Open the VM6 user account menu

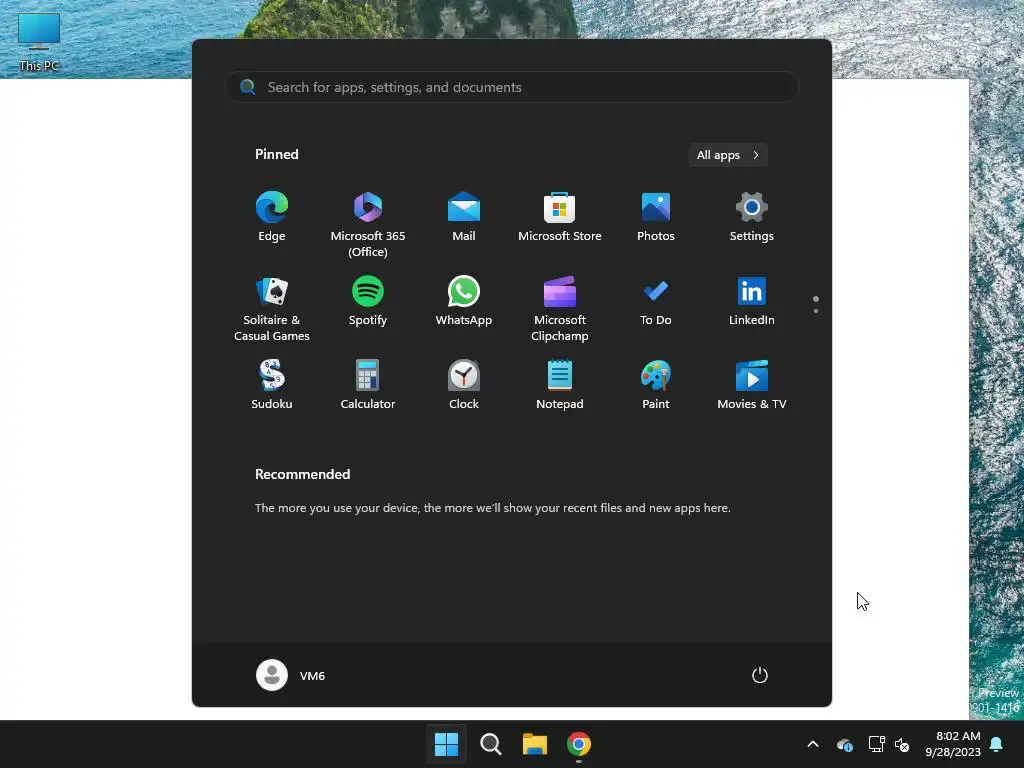coord(291,675)
